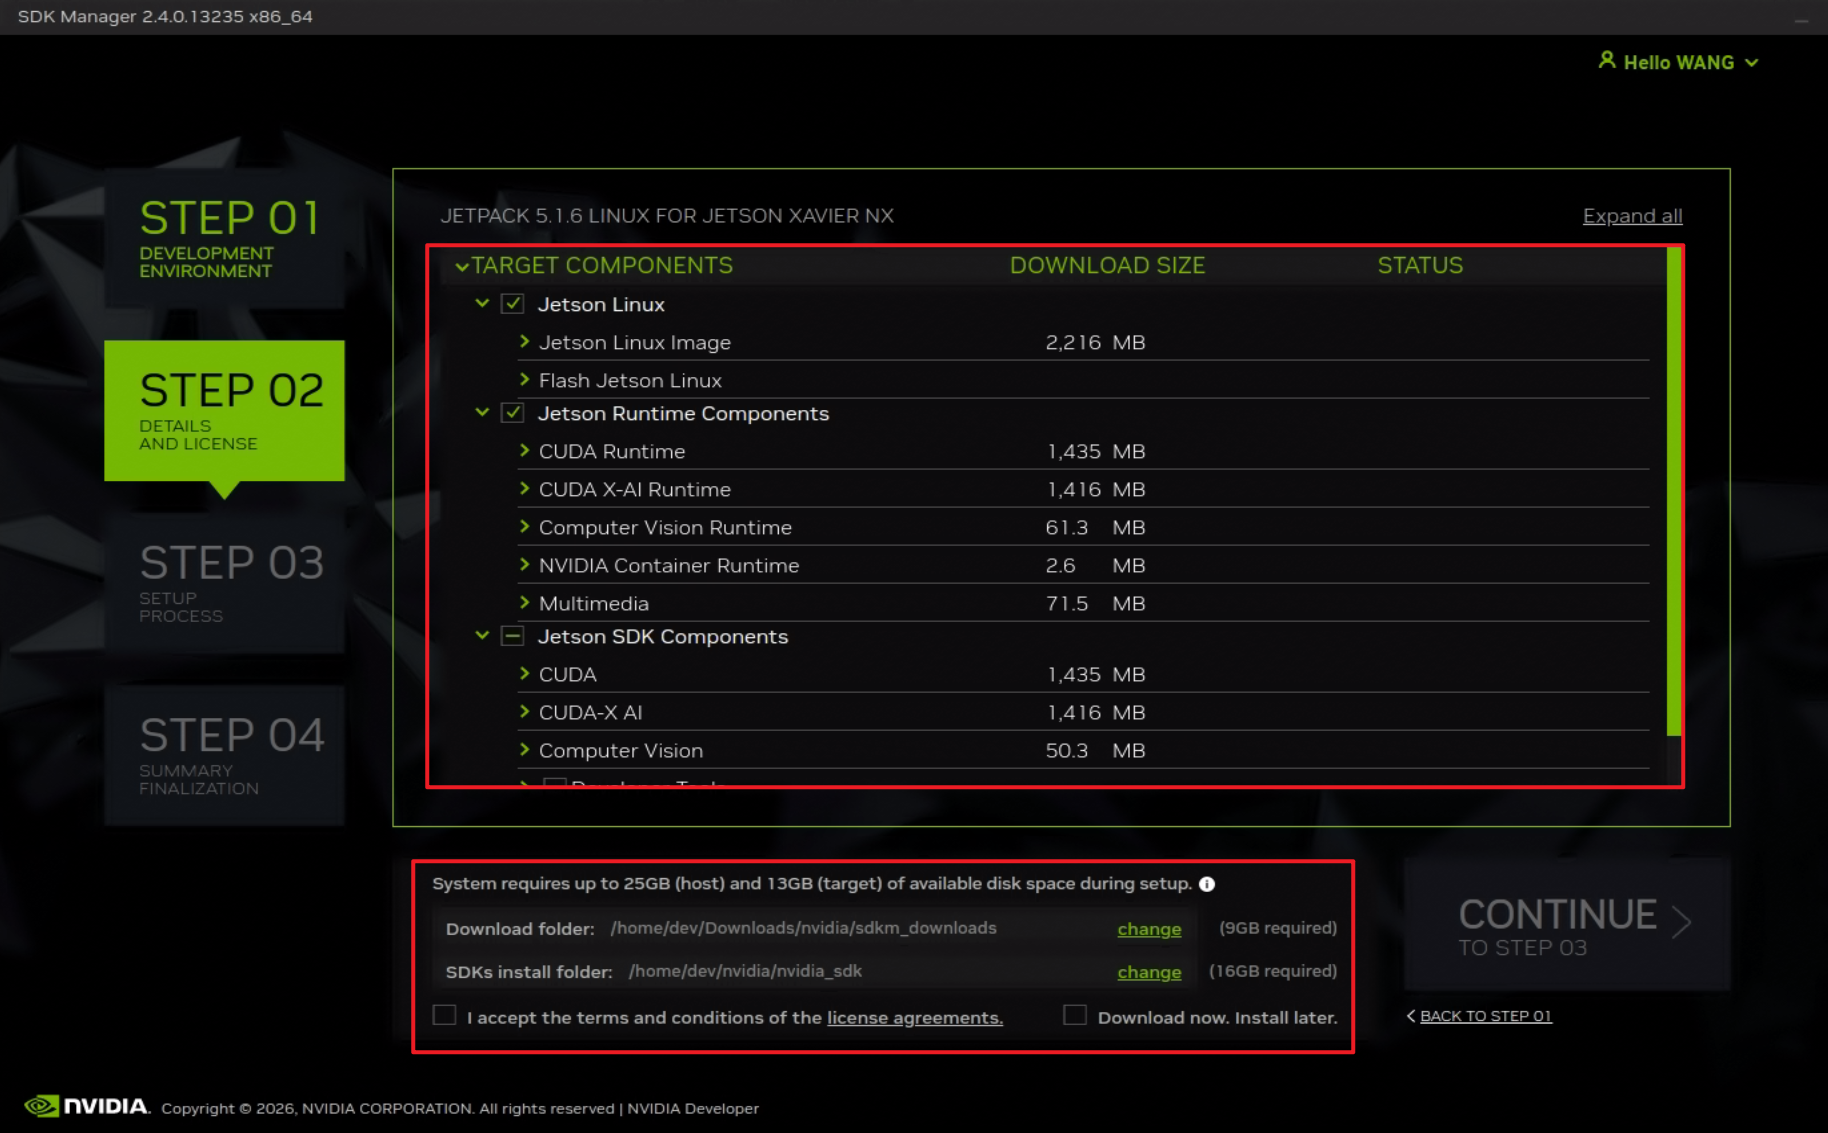Select Step 02 Details and License
1828x1133 pixels.
tap(224, 410)
